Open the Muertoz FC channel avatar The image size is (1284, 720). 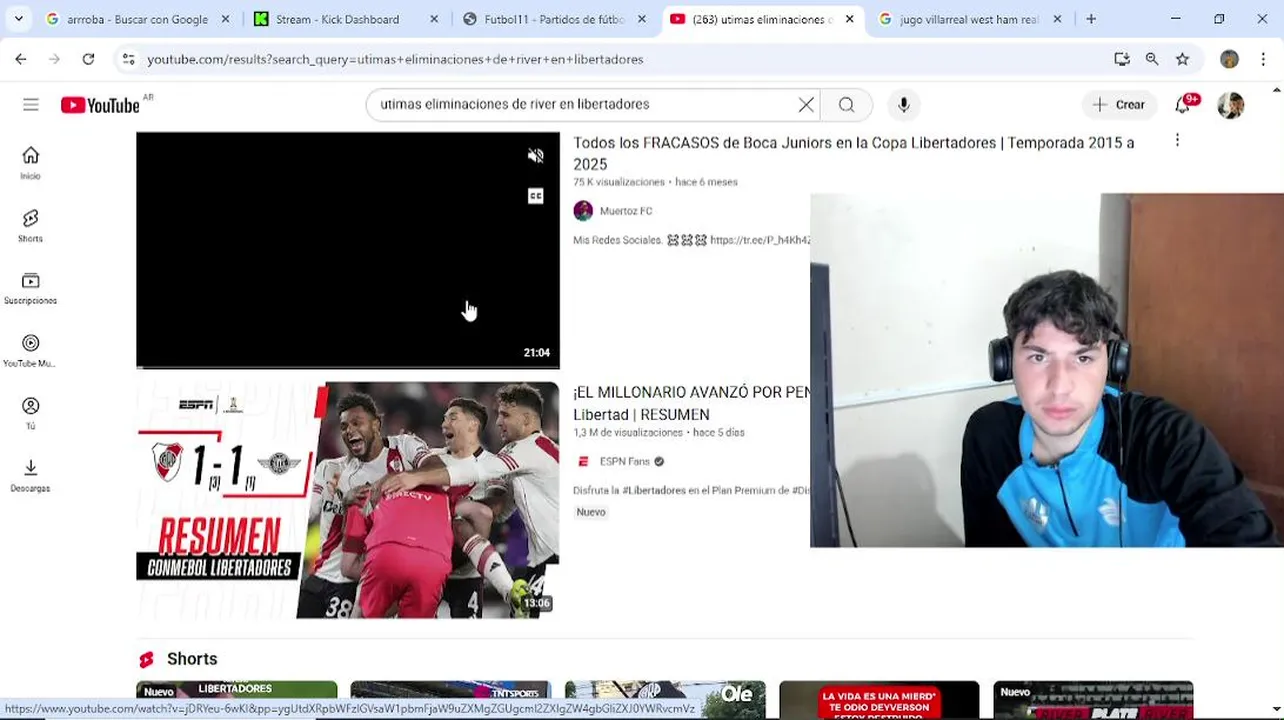(x=583, y=211)
